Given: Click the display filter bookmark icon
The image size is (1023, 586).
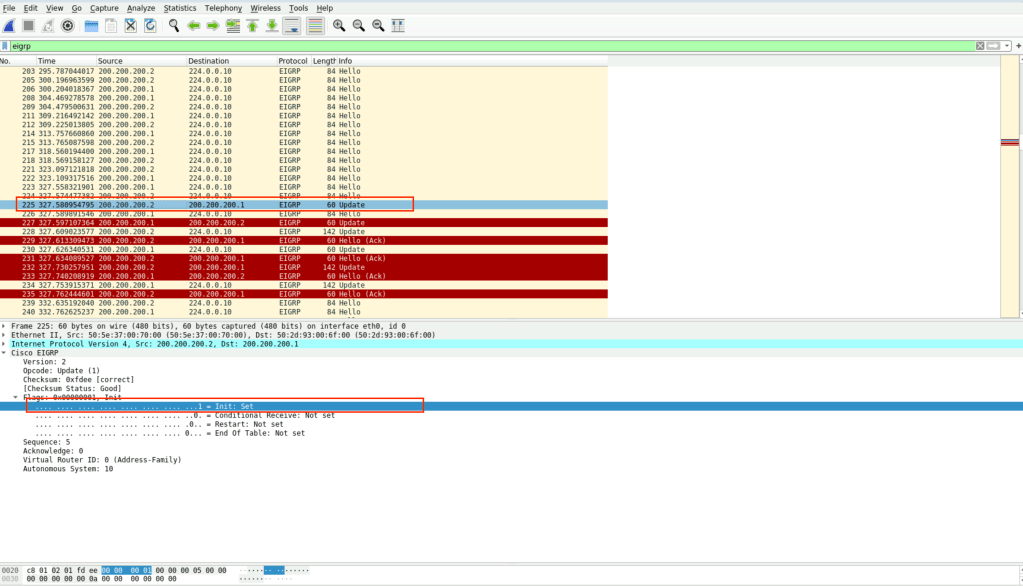Looking at the screenshot, I should pos(6,46).
